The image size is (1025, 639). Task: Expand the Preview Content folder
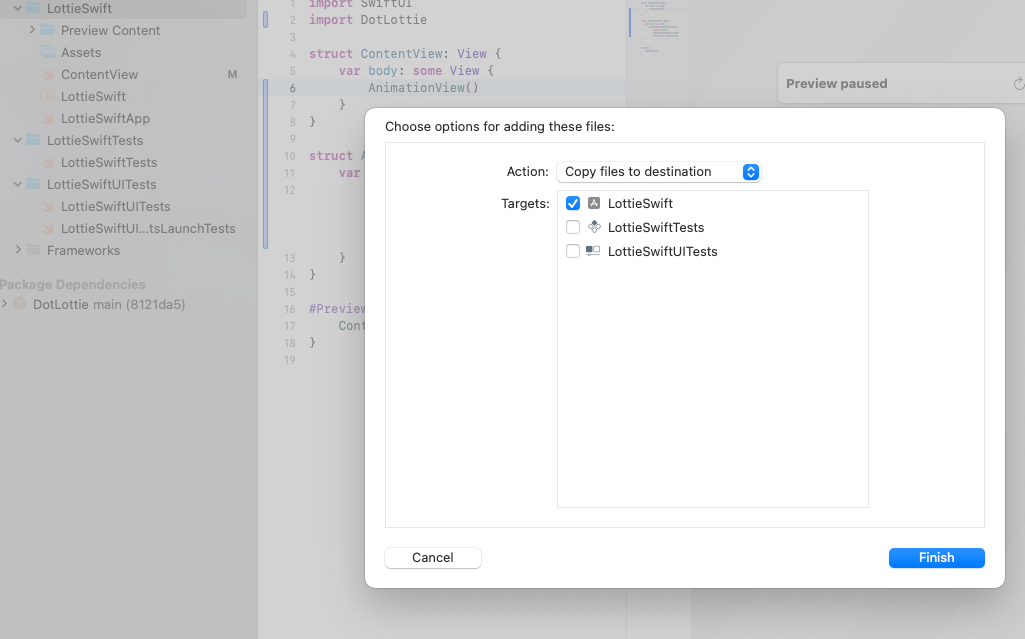(x=32, y=30)
